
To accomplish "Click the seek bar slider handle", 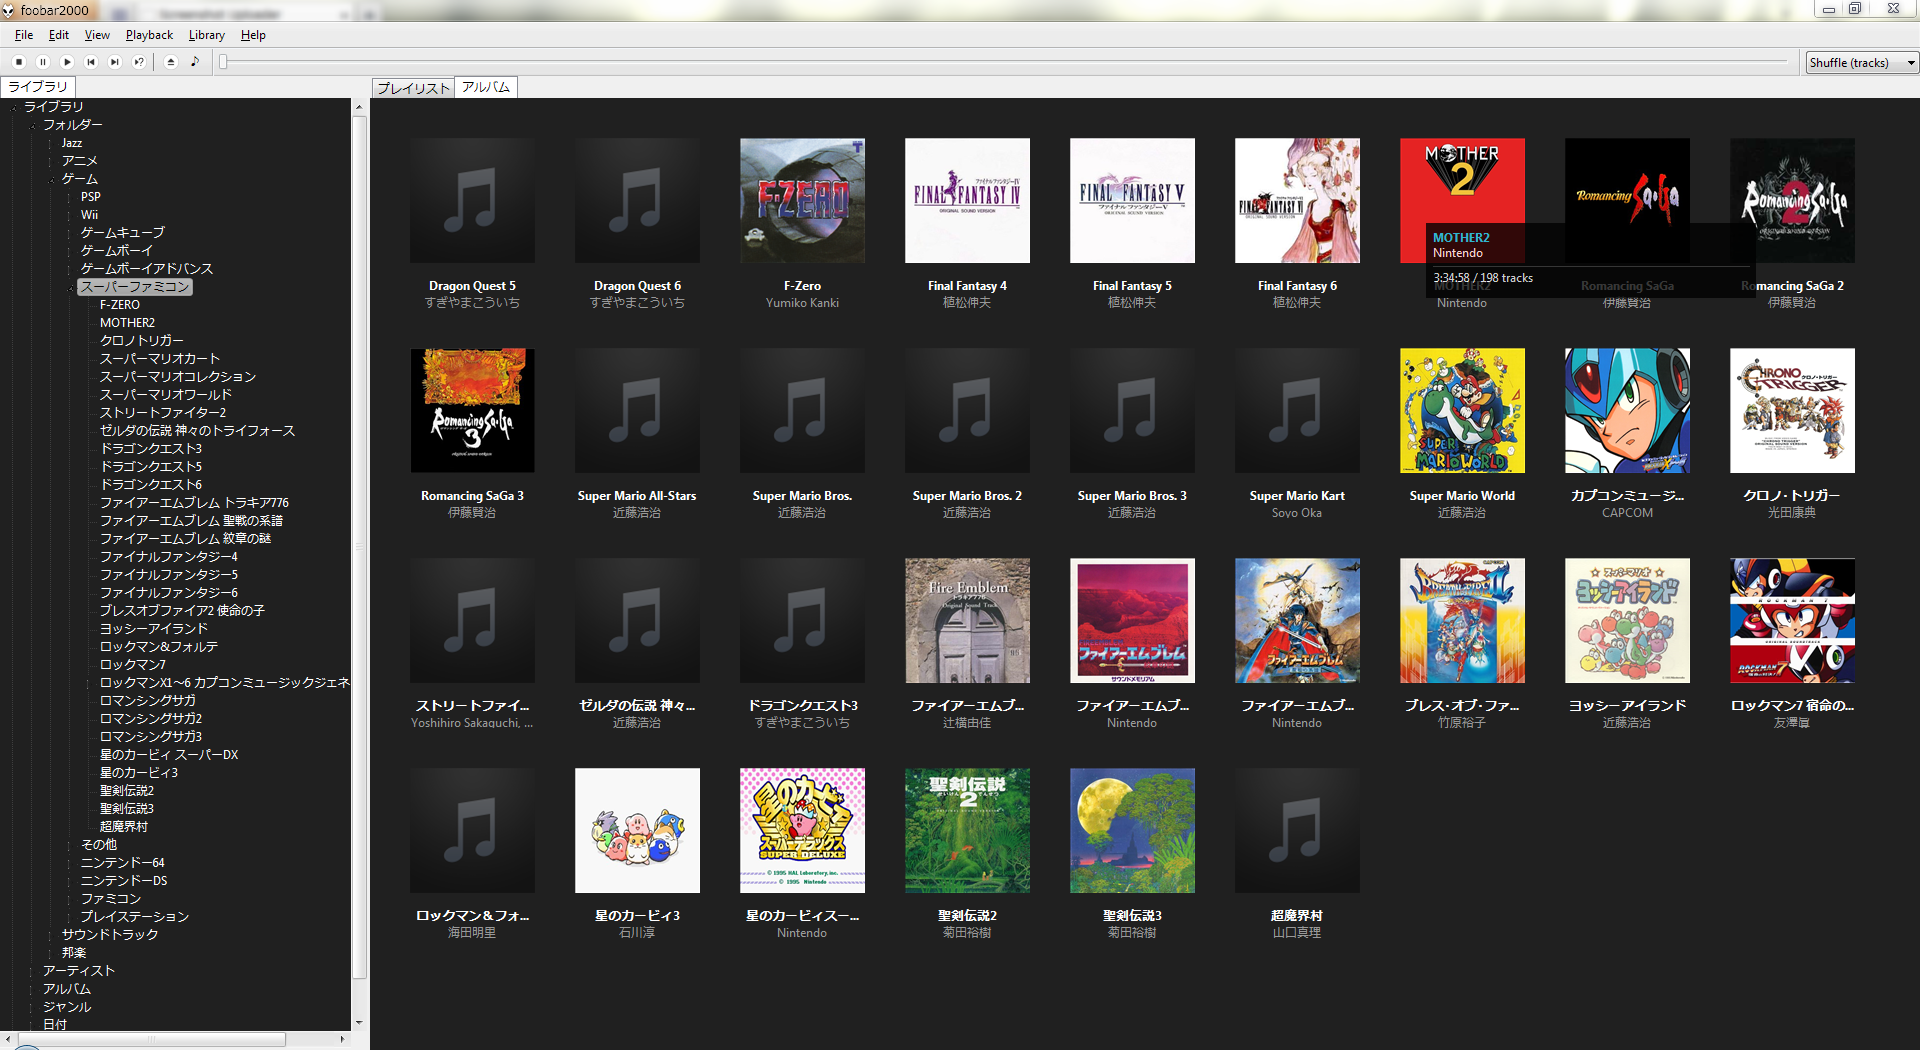I will click(223, 62).
